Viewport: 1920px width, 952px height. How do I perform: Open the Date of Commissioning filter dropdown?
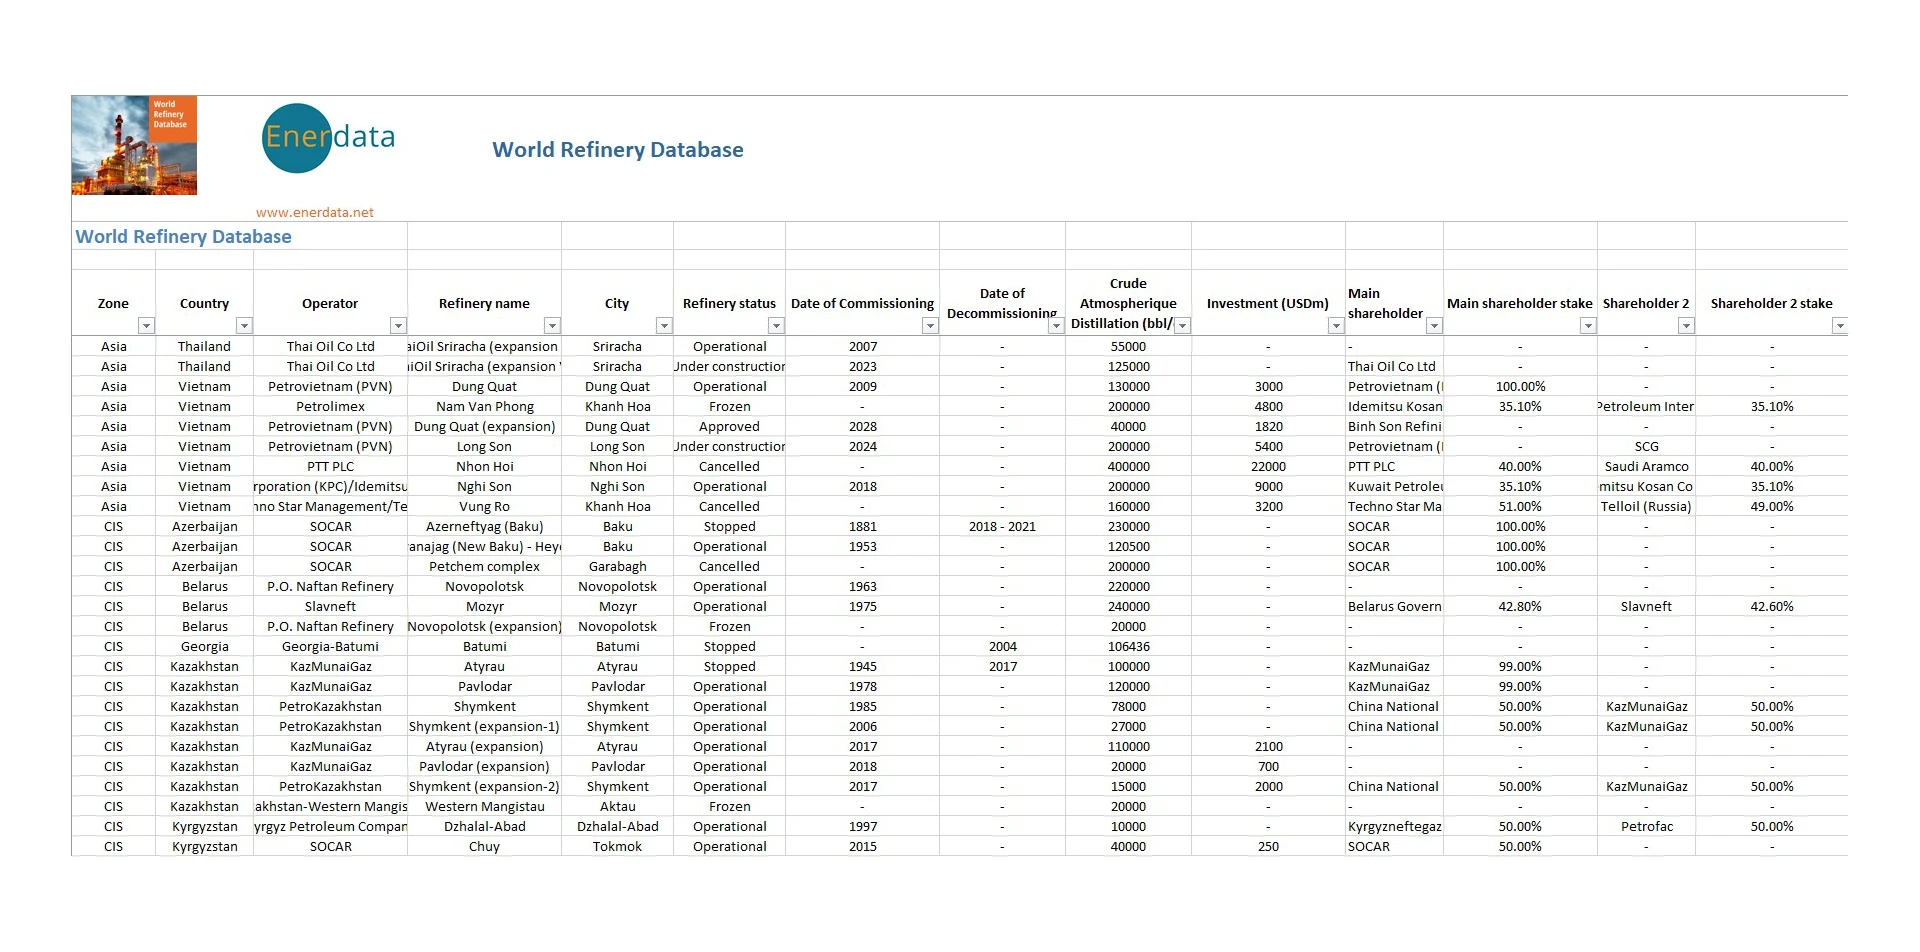tap(930, 326)
